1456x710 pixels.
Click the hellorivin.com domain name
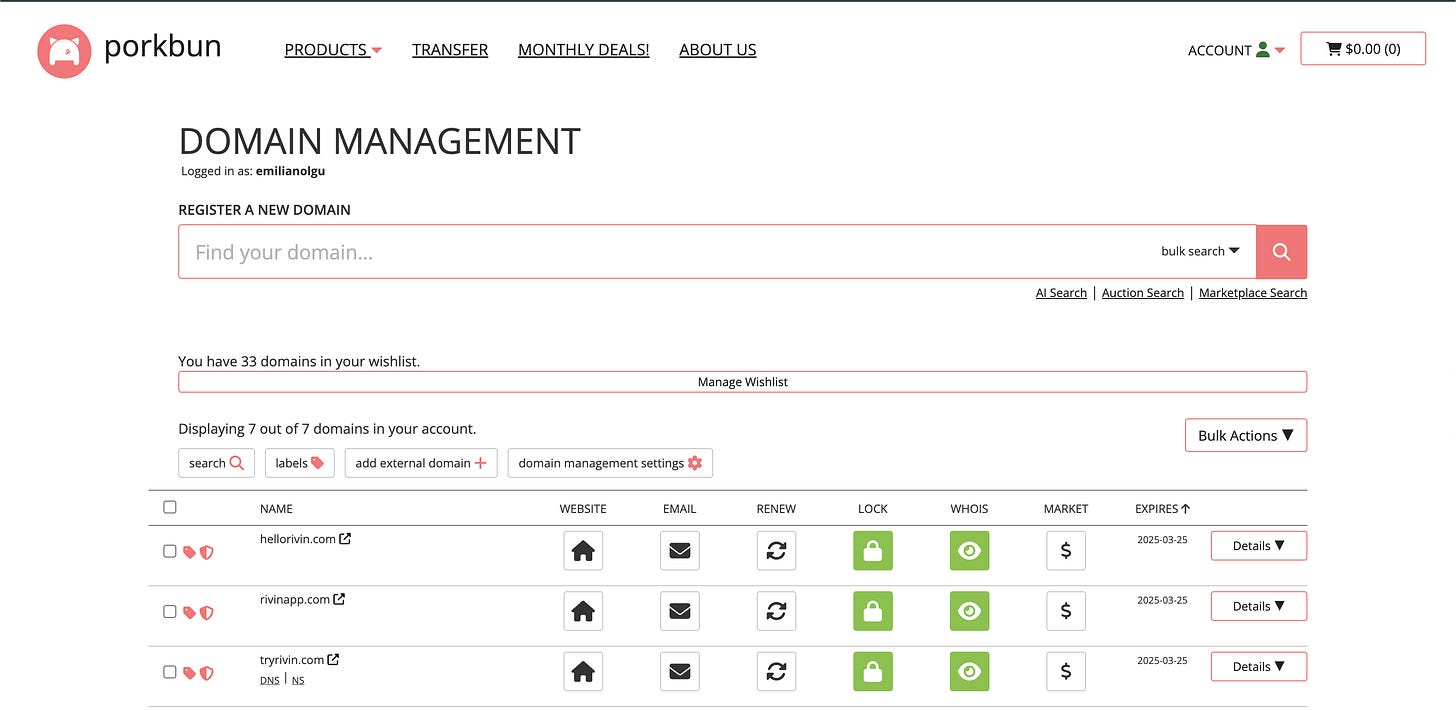[x=297, y=538]
